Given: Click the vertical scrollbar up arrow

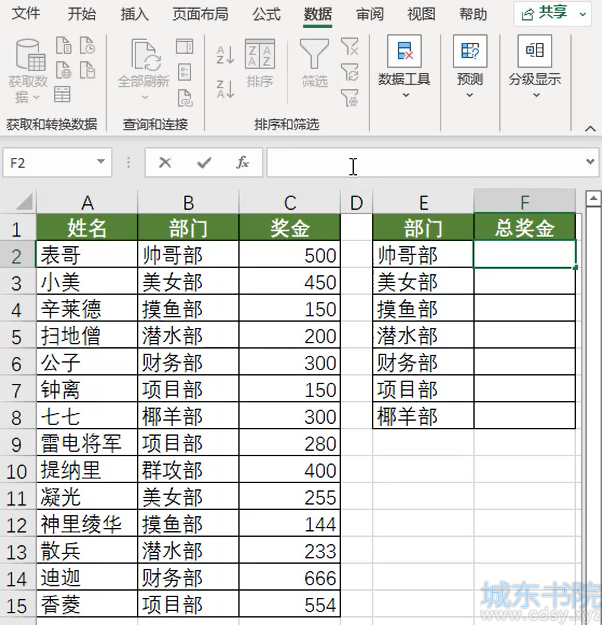Looking at the screenshot, I should tap(594, 199).
